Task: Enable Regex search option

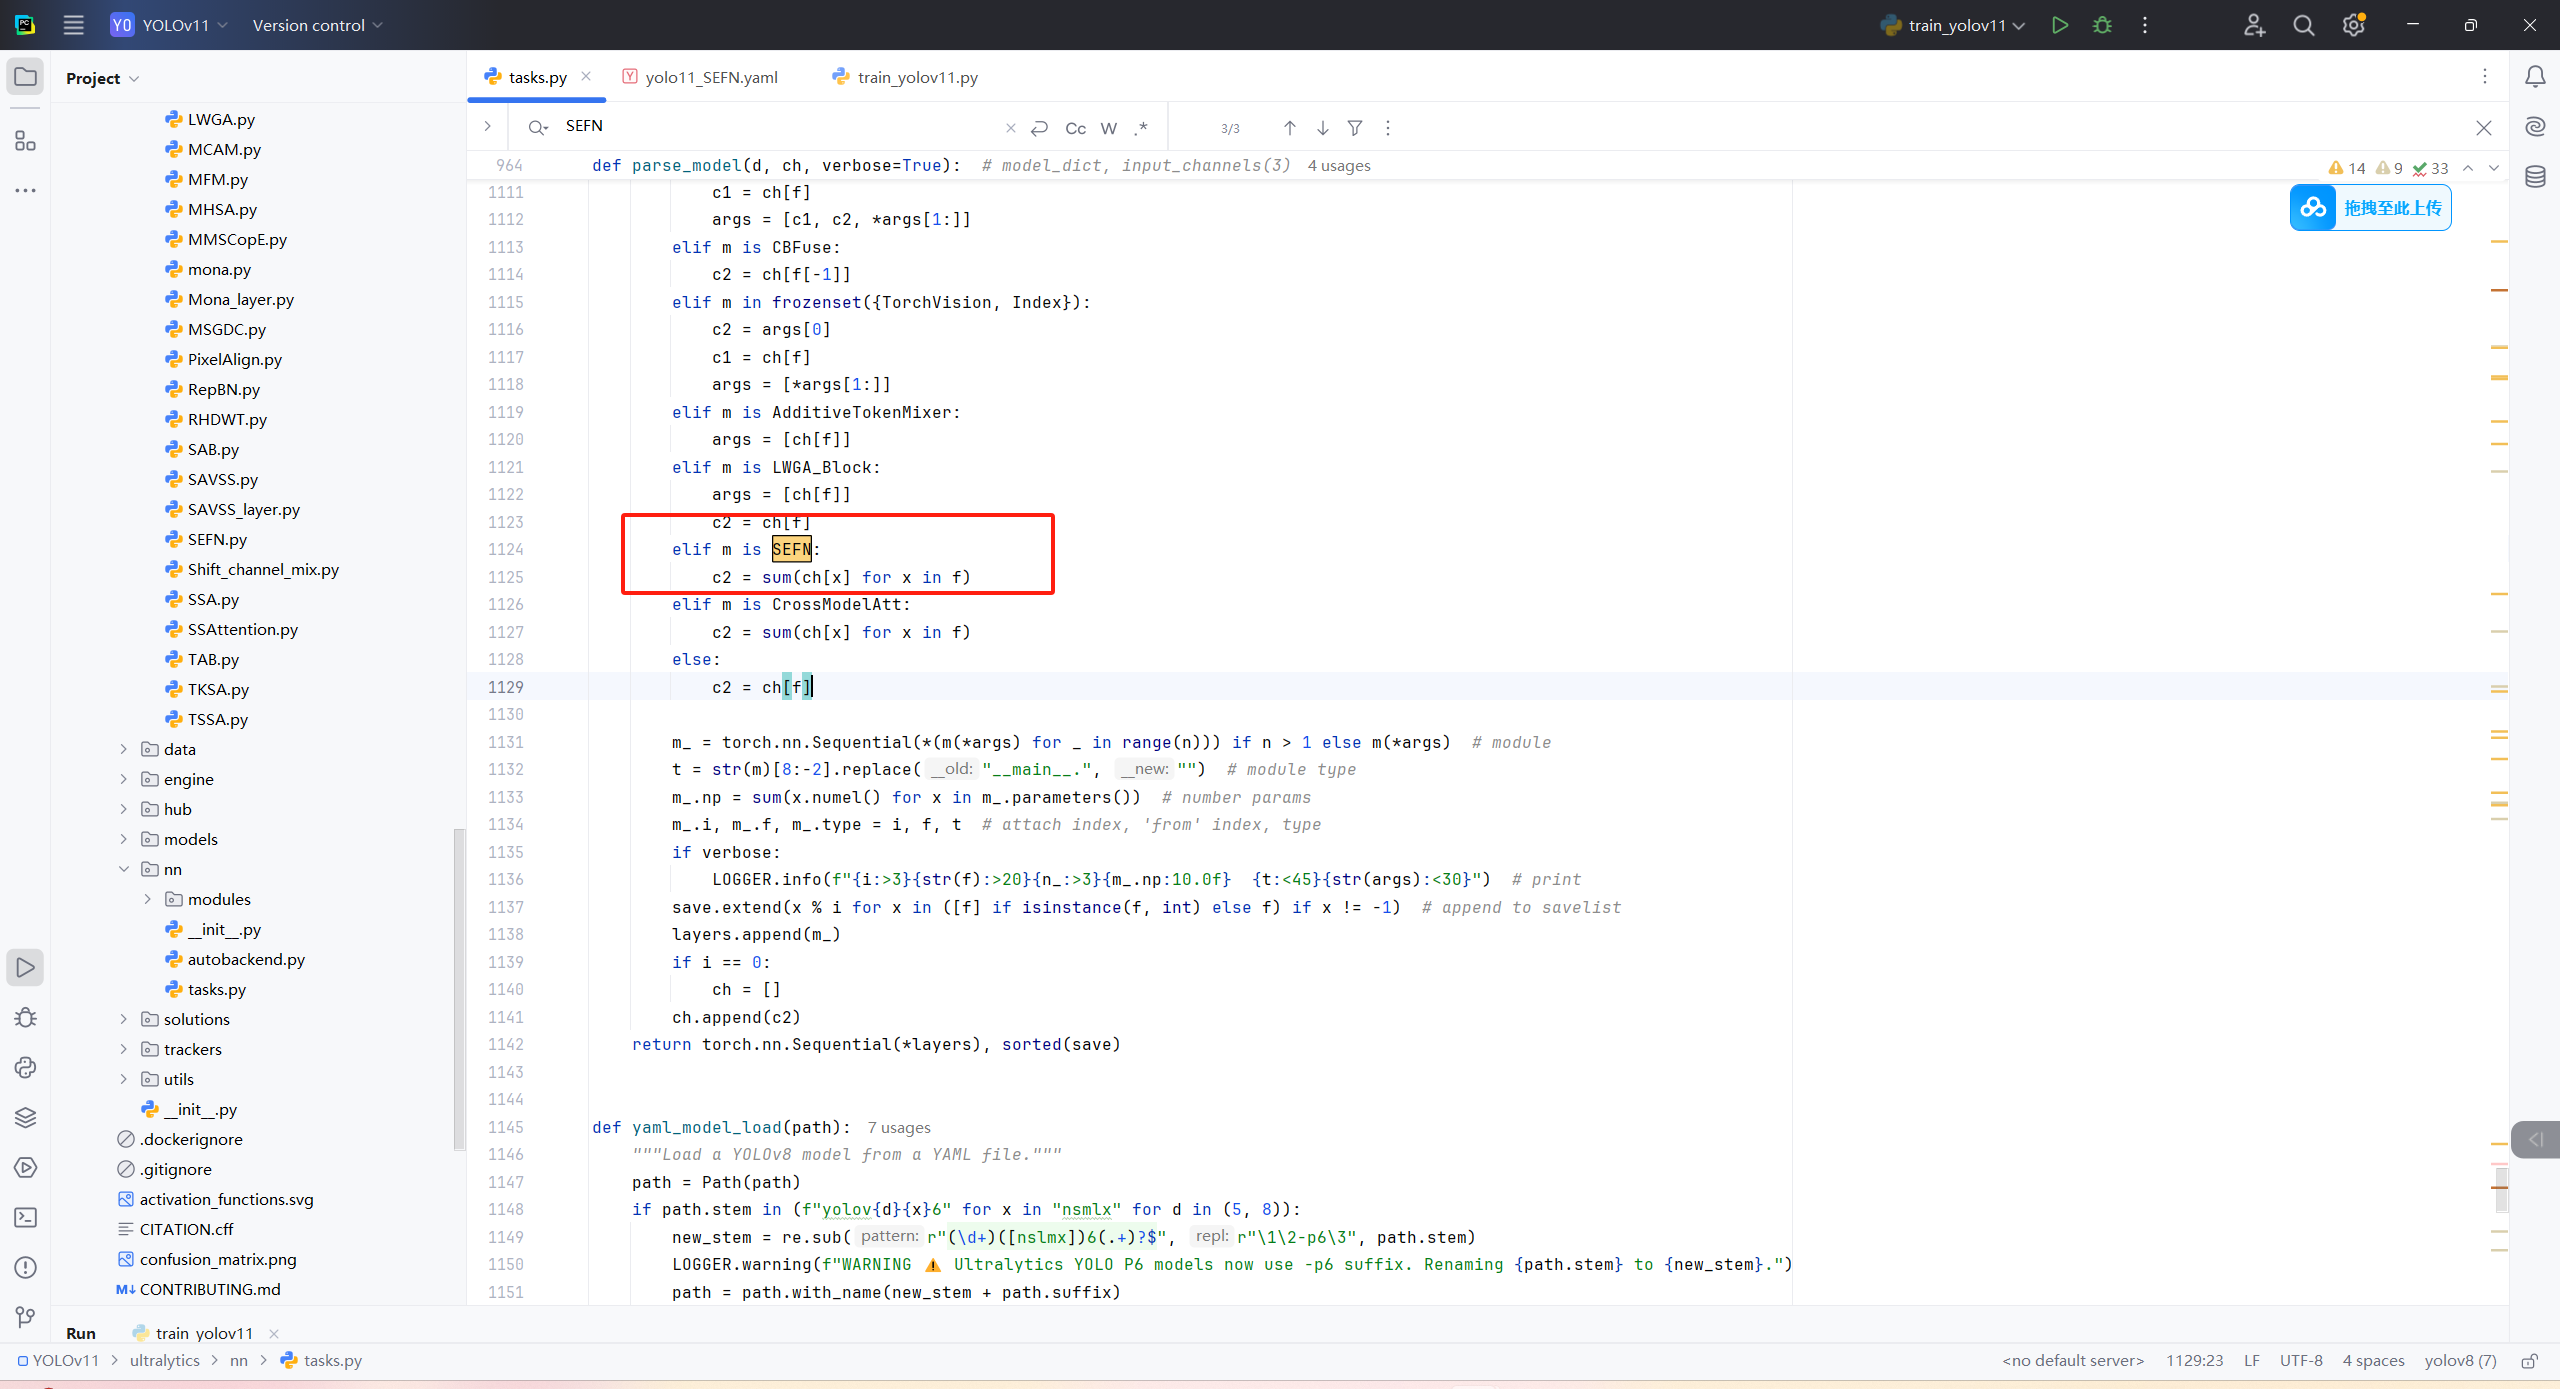Action: (1141, 128)
